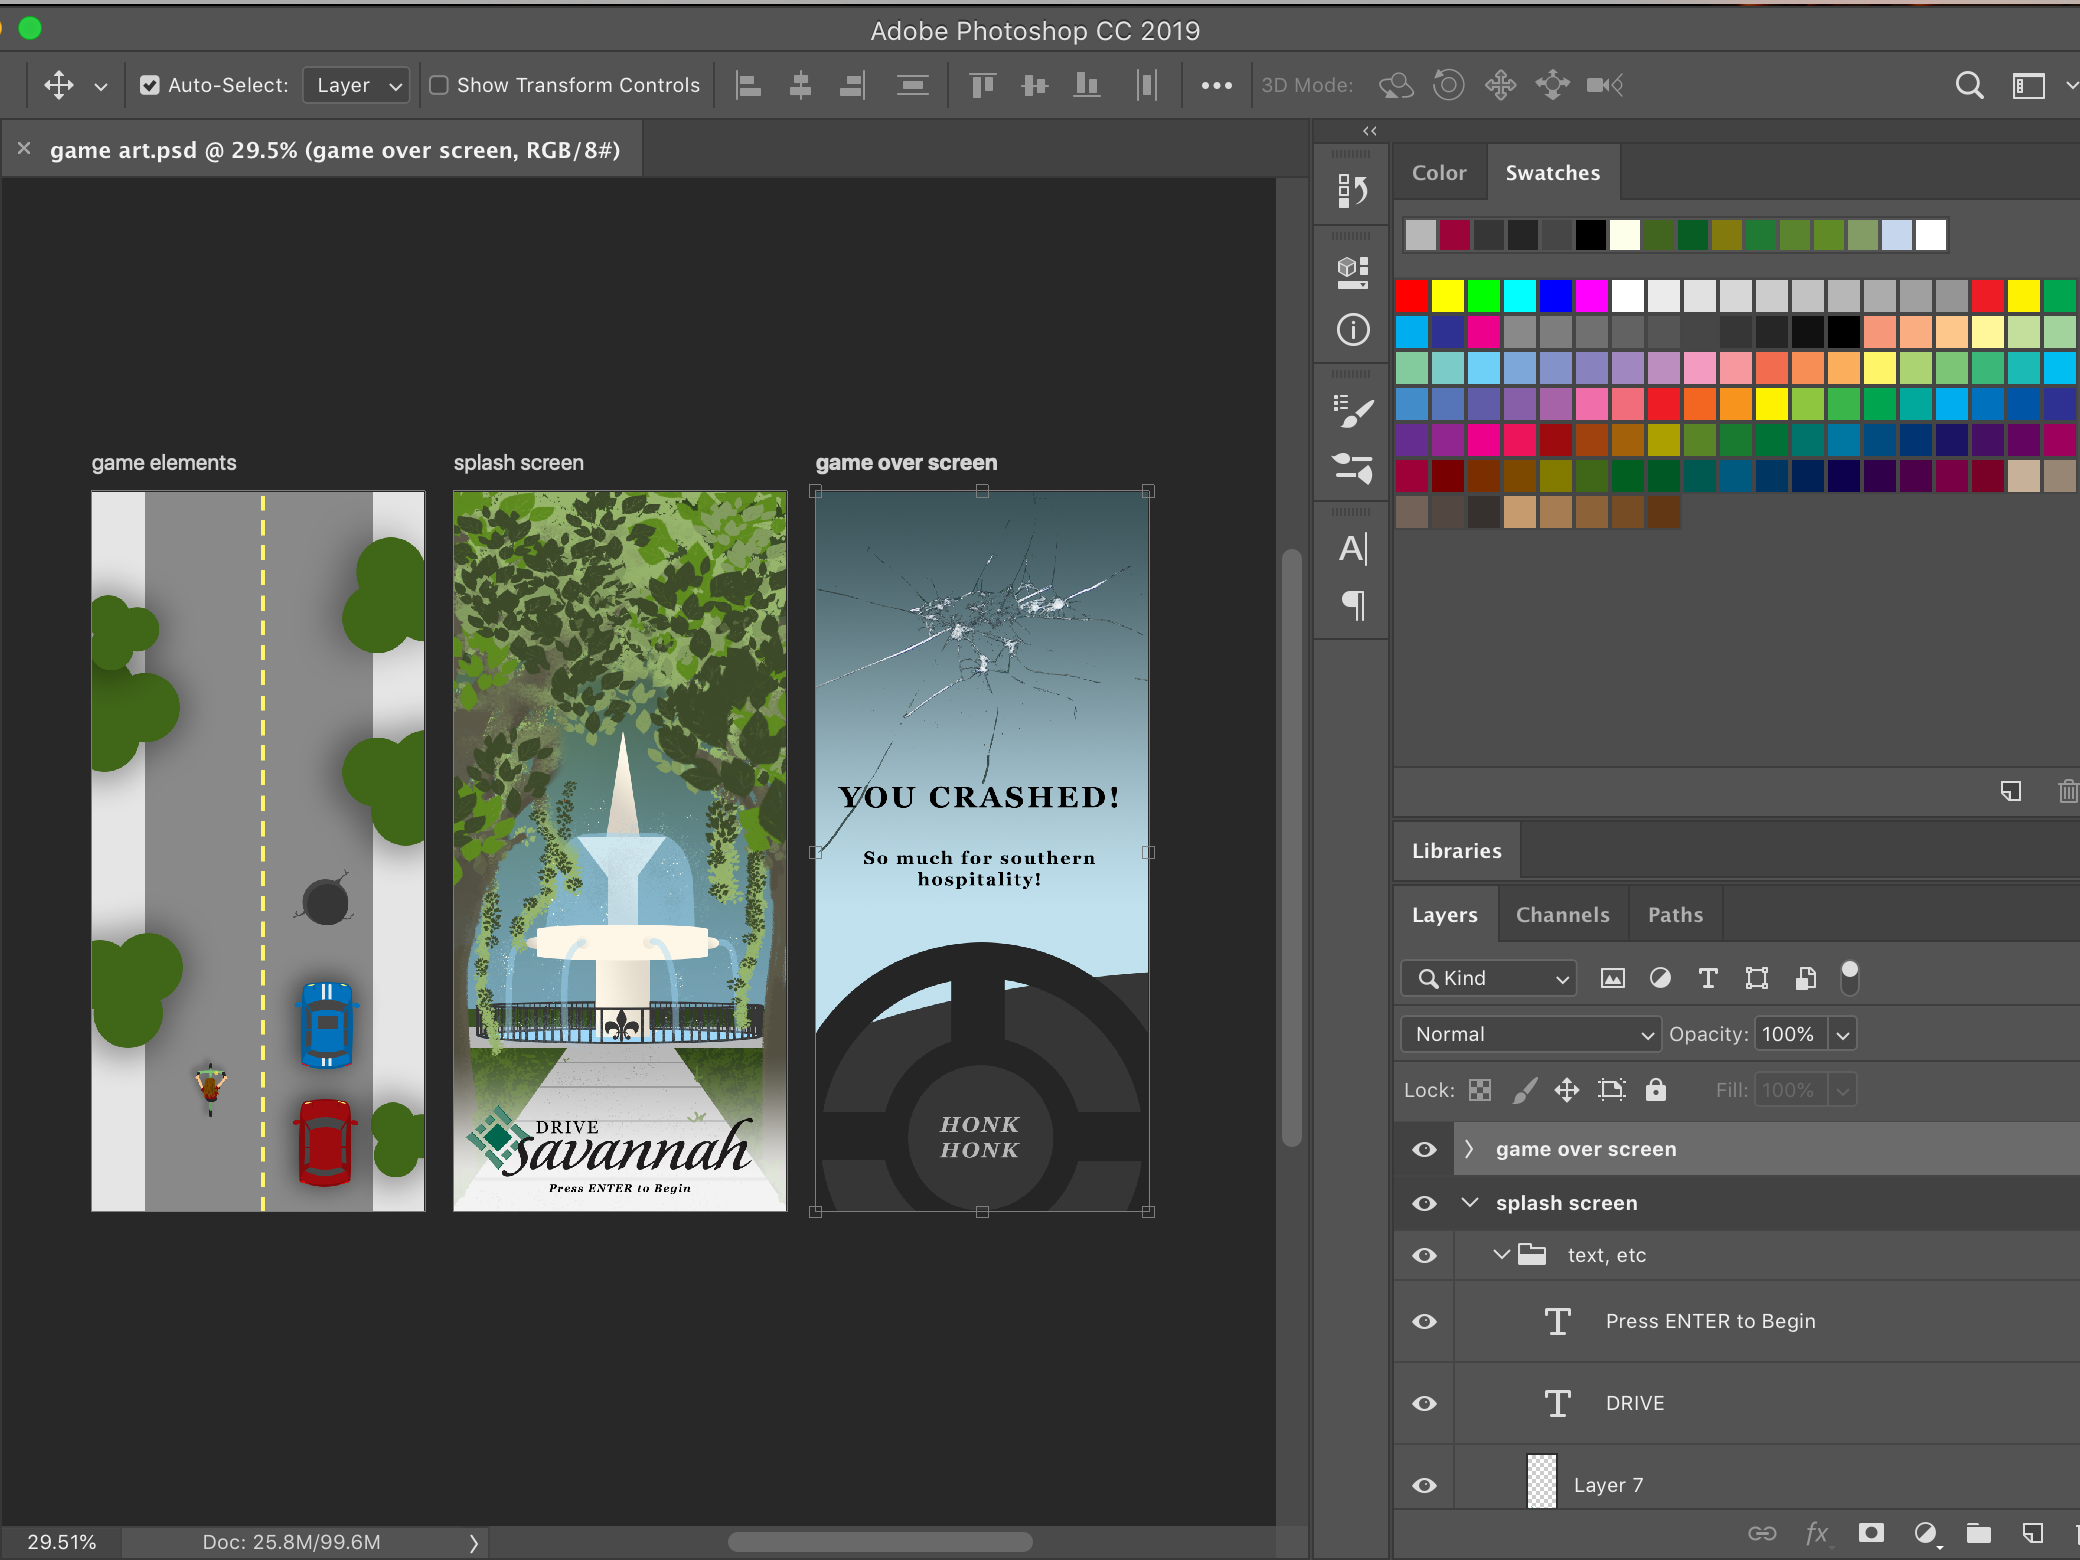Viewport: 2080px width, 1560px height.
Task: Click the zoom percentage field
Action: click(x=62, y=1542)
